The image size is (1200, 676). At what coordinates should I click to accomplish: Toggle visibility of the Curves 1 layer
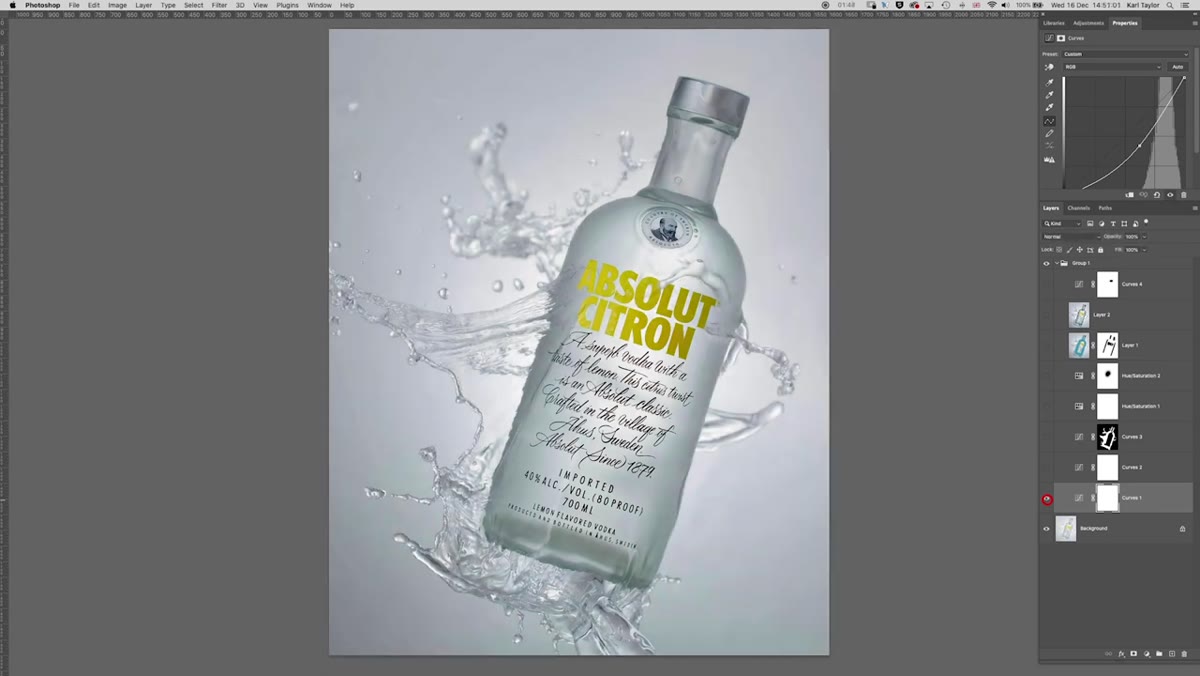1047,498
